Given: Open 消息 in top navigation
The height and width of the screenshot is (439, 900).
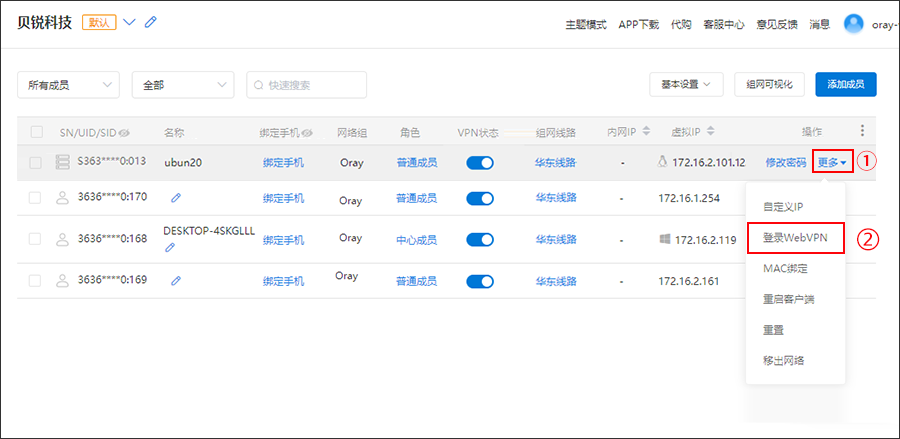Looking at the screenshot, I should click(820, 25).
